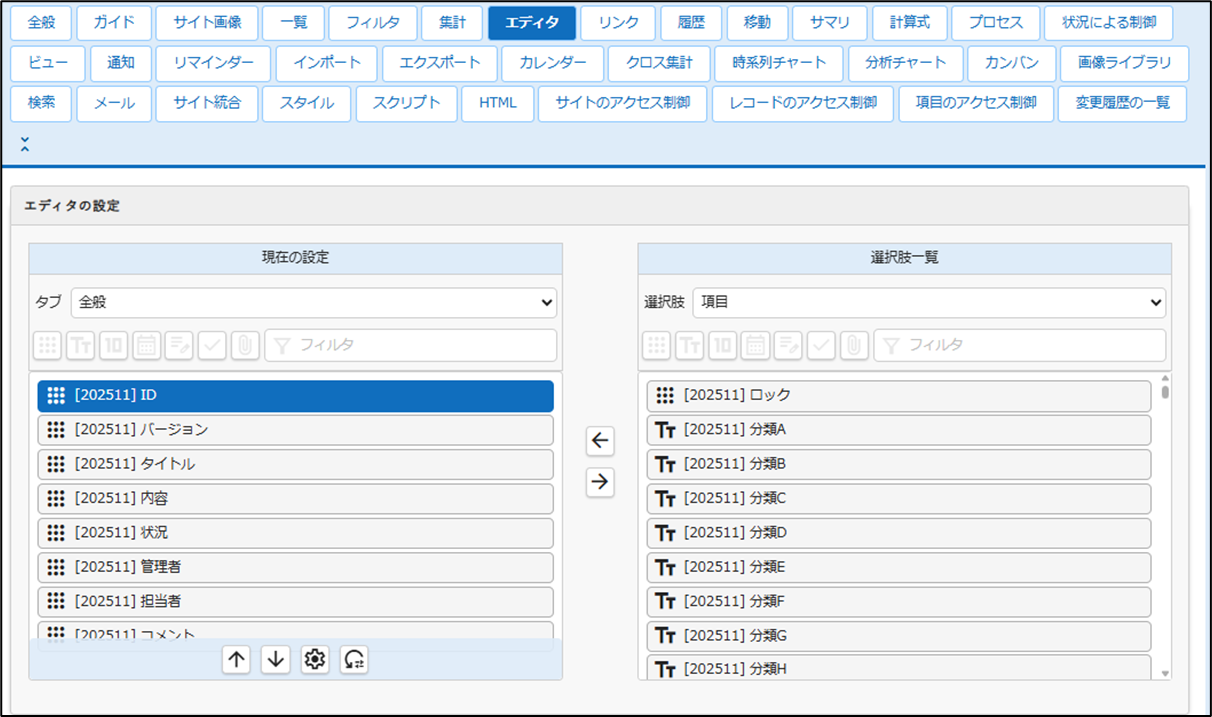Click the reset icon beside the gear
Image resolution: width=1212 pixels, height=717 pixels.
click(354, 659)
